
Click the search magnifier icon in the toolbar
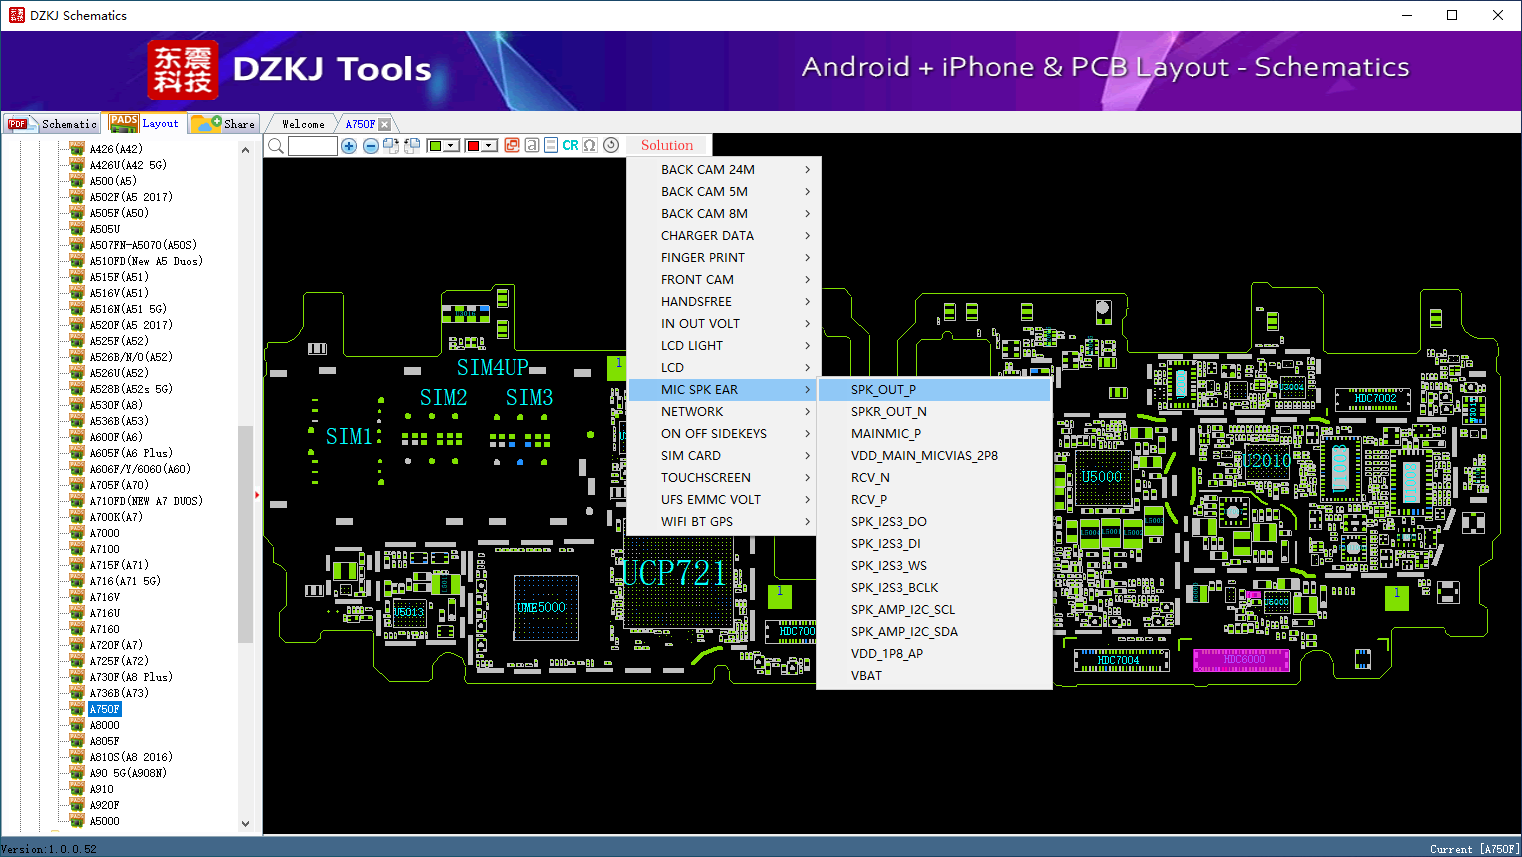coord(276,146)
